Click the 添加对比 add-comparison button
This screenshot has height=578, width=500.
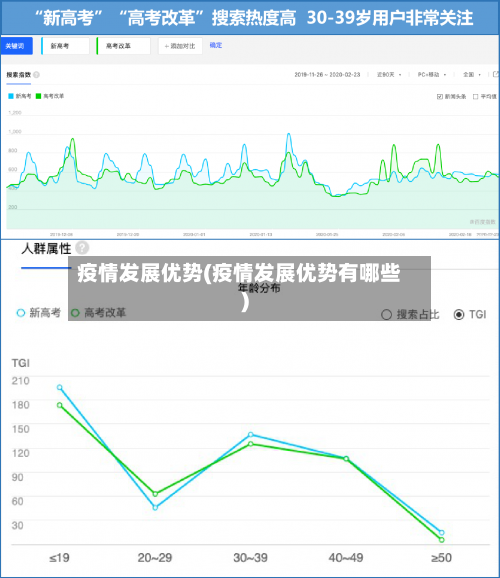point(180,46)
